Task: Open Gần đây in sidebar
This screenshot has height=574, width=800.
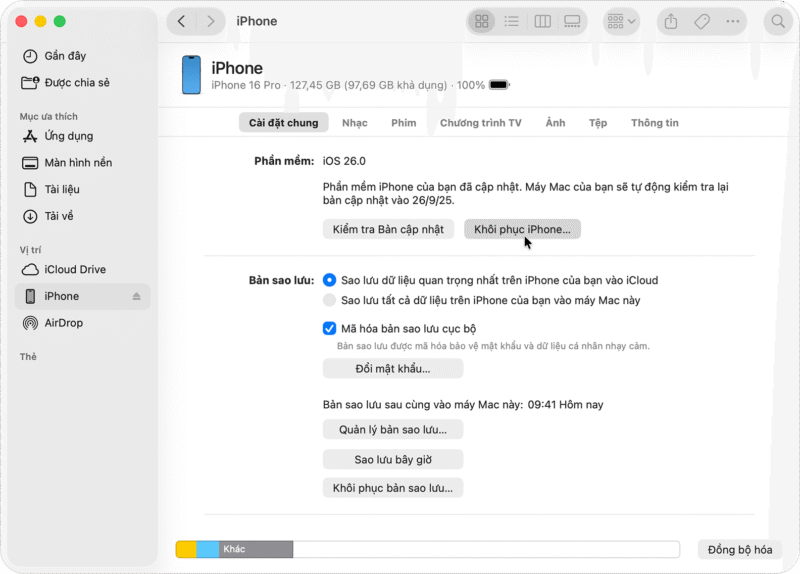Action: [x=83, y=56]
